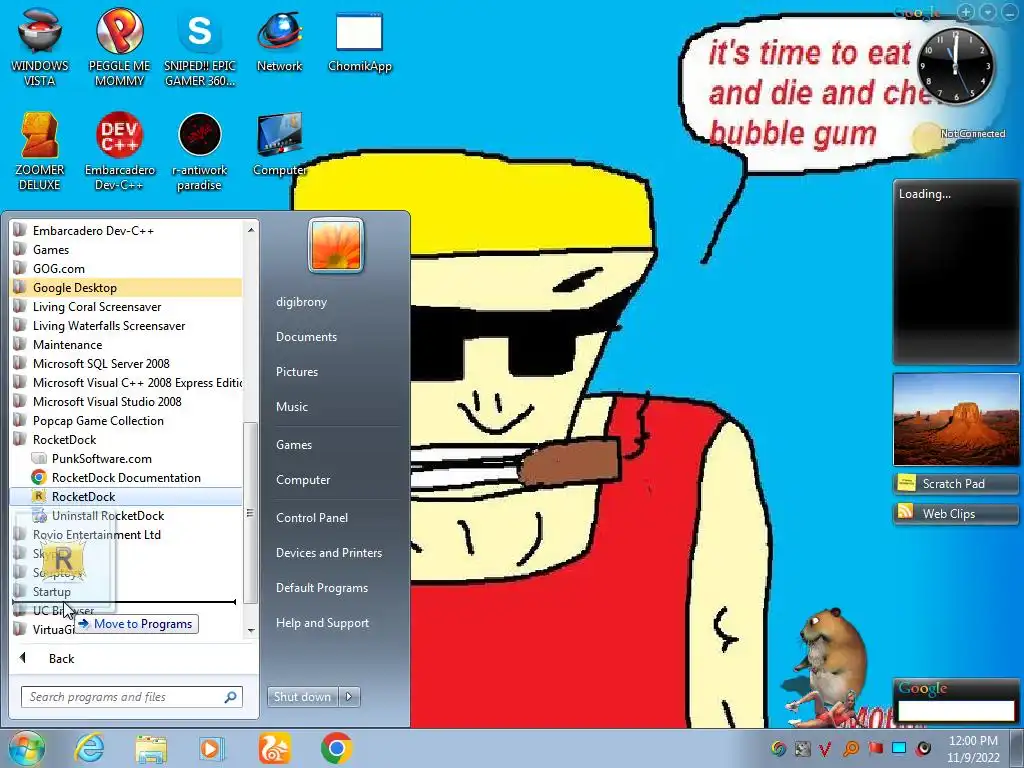Click the digibrony user folder link
The height and width of the screenshot is (768, 1024).
(x=301, y=302)
